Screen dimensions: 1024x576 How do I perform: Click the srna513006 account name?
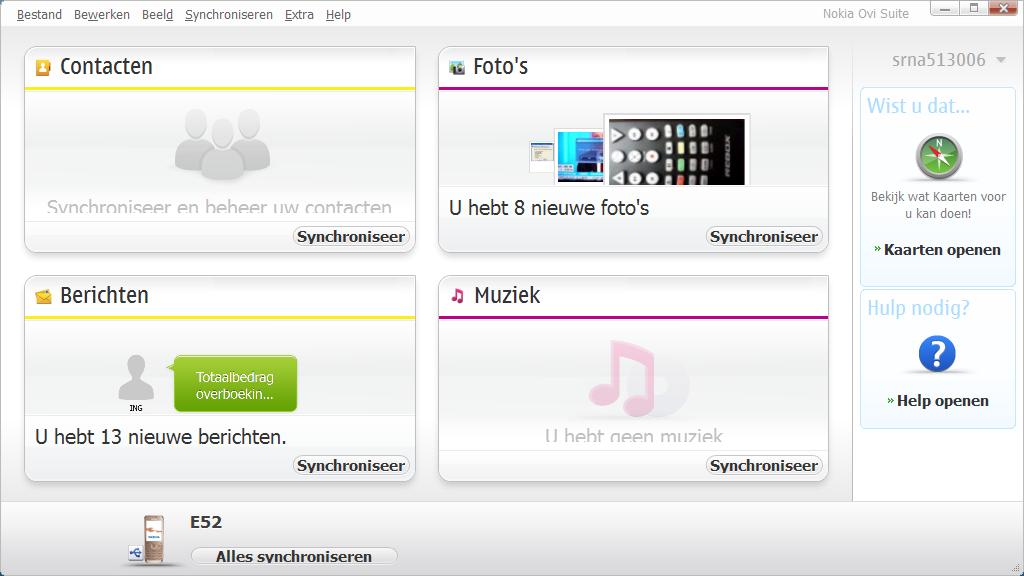pyautogui.click(x=938, y=60)
